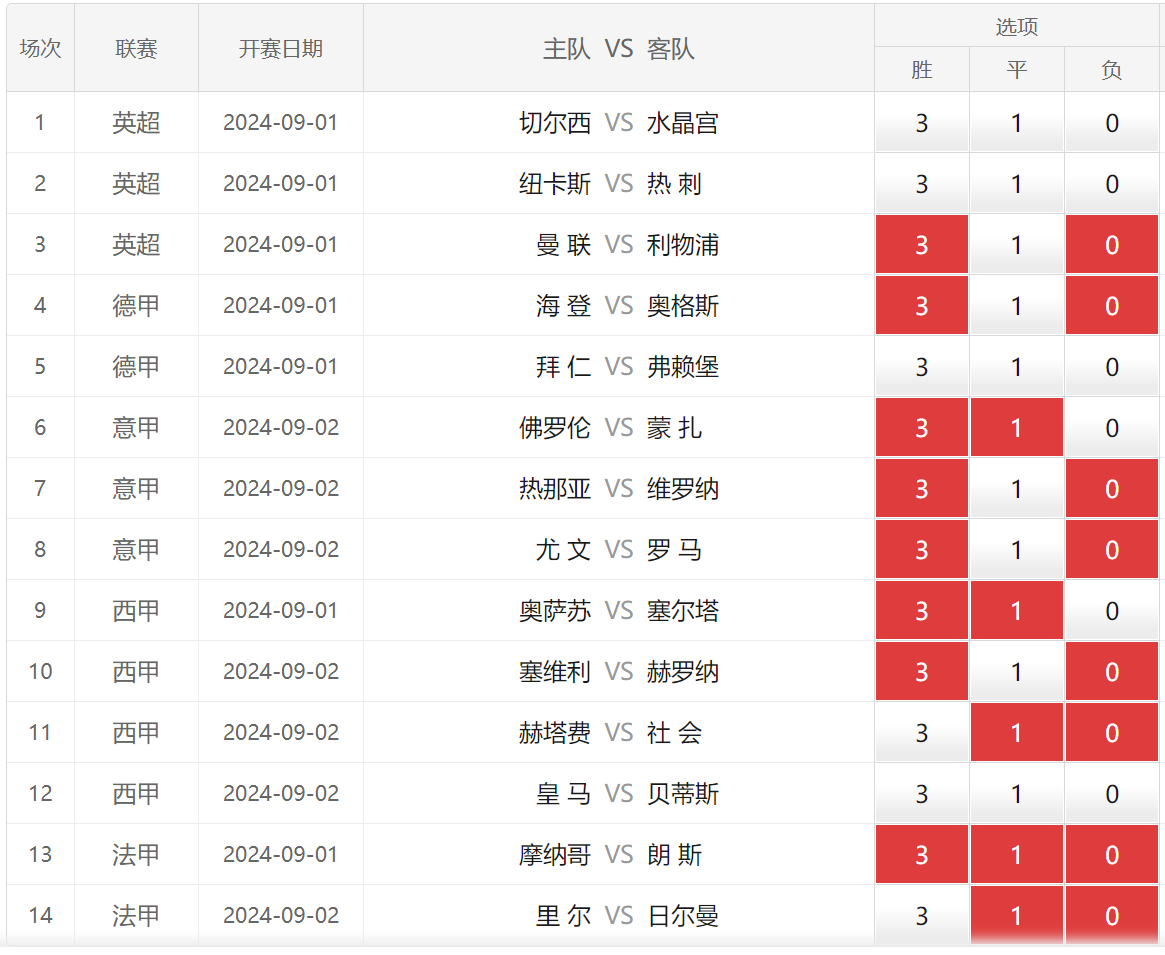Deselect loss option 0 for 曼联 VS 利物浦
The height and width of the screenshot is (955, 1165).
pos(1112,245)
